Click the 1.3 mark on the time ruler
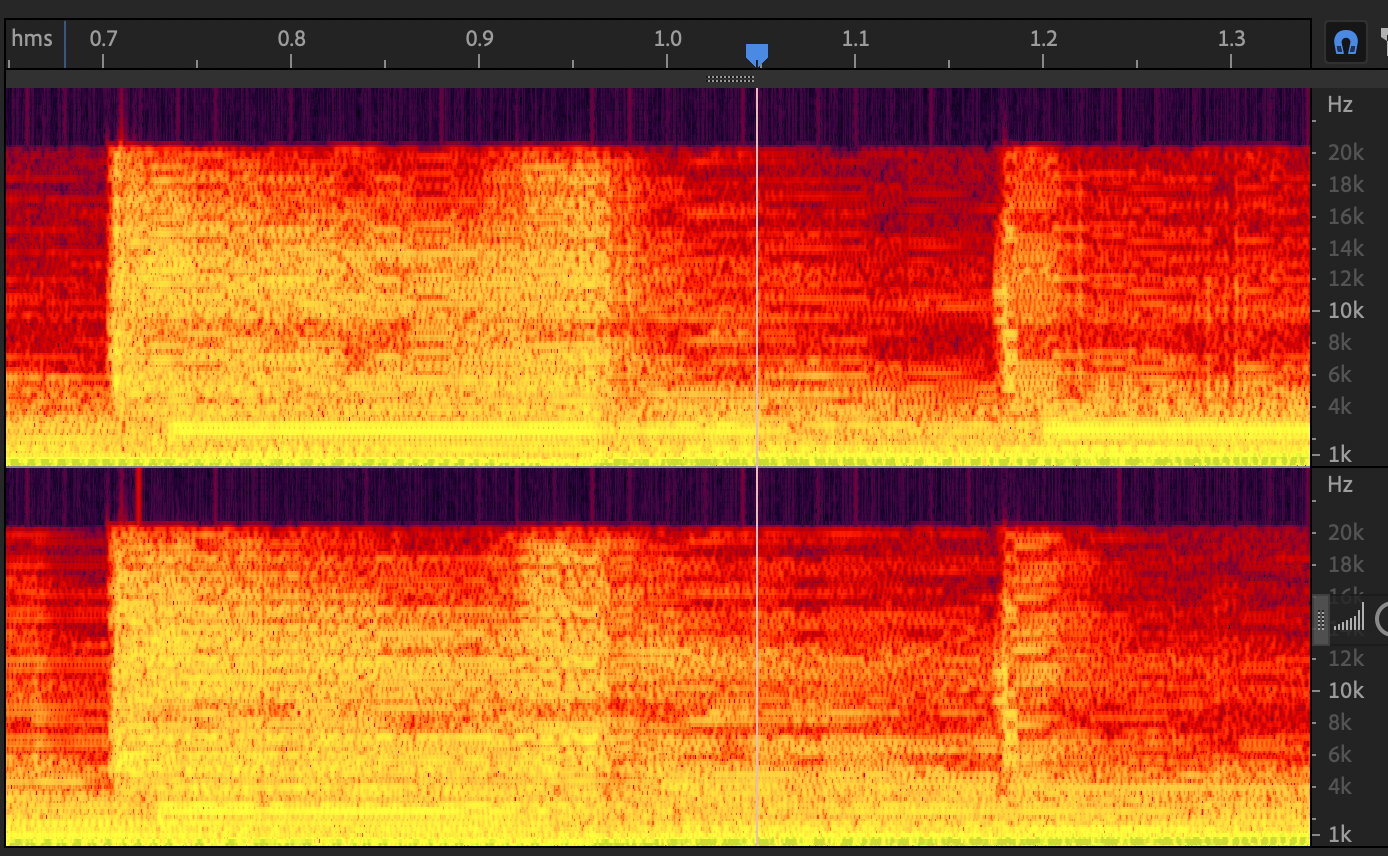The width and height of the screenshot is (1388, 856). 1231,39
